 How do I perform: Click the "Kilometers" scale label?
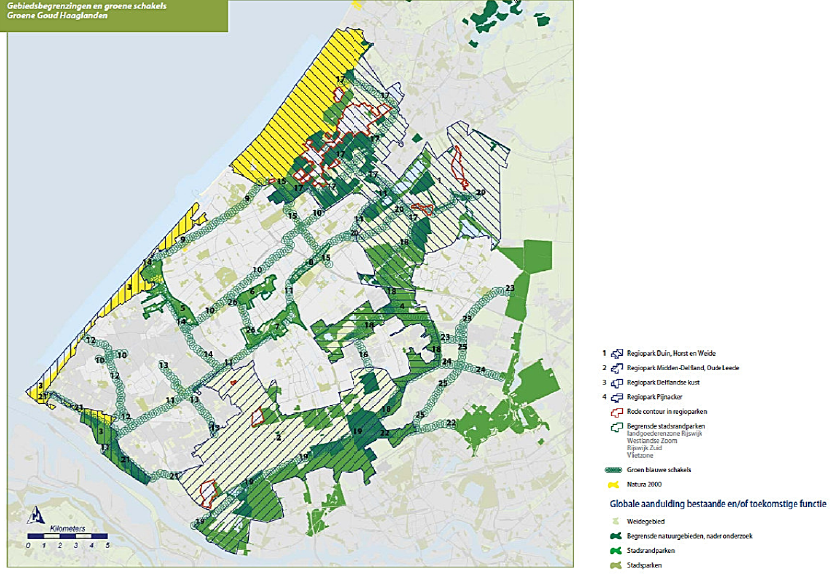pyautogui.click(x=67, y=528)
